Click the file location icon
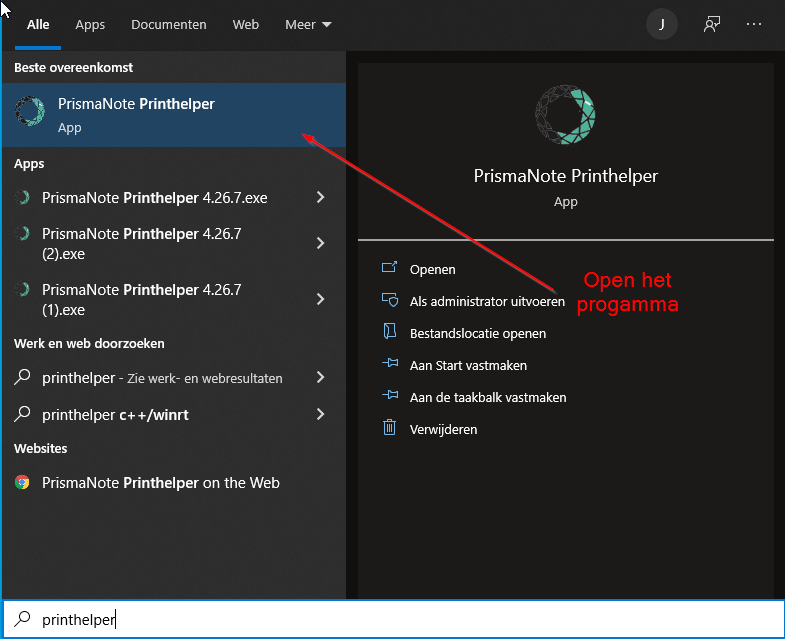The height and width of the screenshot is (639, 785). (389, 331)
